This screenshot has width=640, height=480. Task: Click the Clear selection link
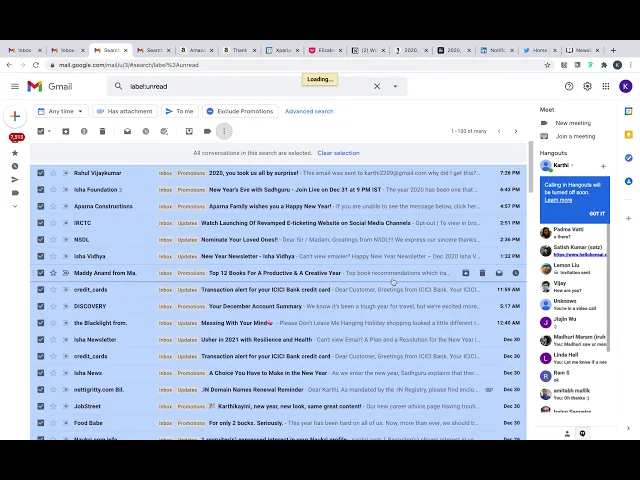338,153
